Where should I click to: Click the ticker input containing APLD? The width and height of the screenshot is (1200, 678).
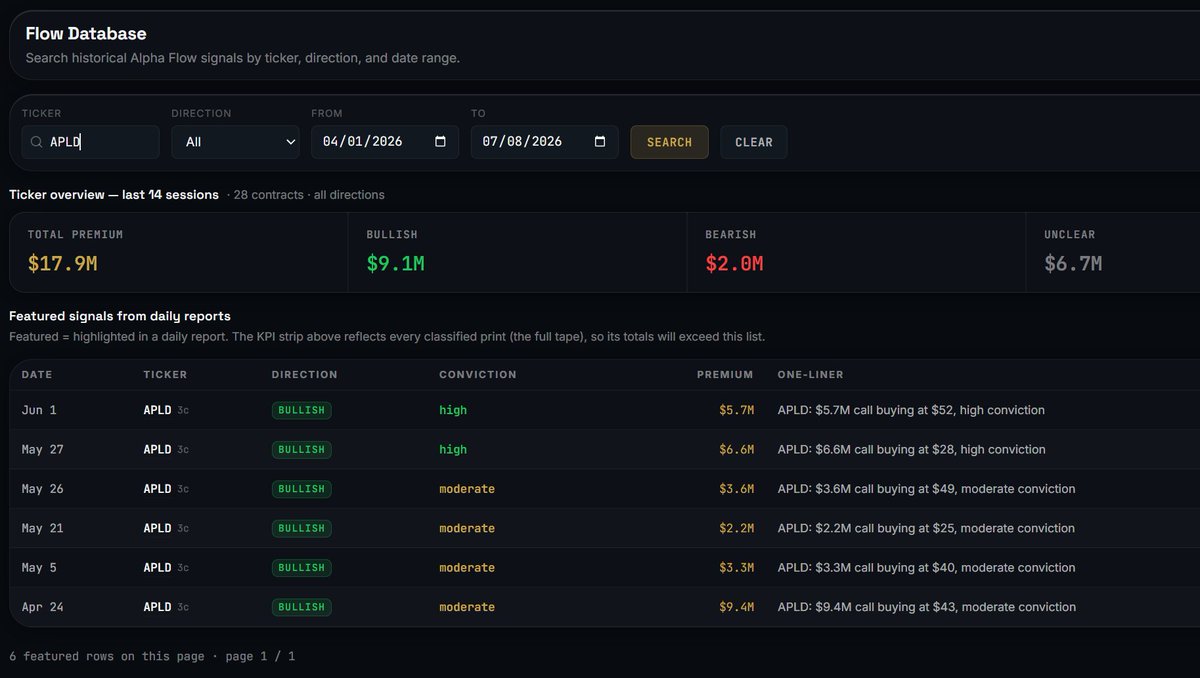click(x=90, y=142)
